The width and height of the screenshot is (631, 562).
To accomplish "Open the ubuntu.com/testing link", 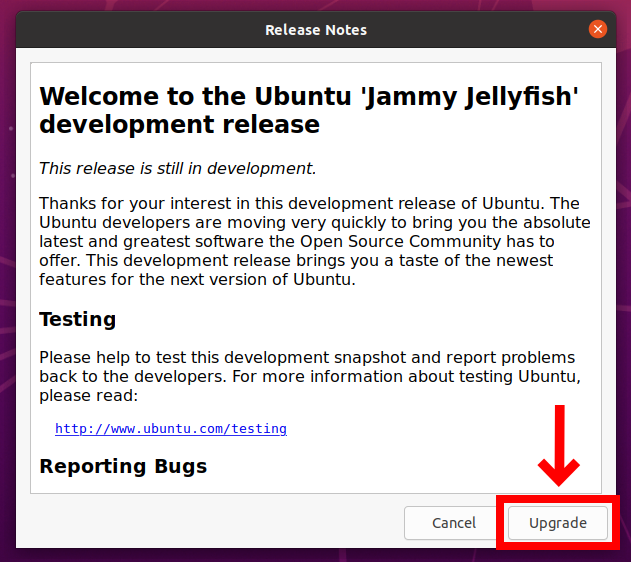I will [171, 428].
